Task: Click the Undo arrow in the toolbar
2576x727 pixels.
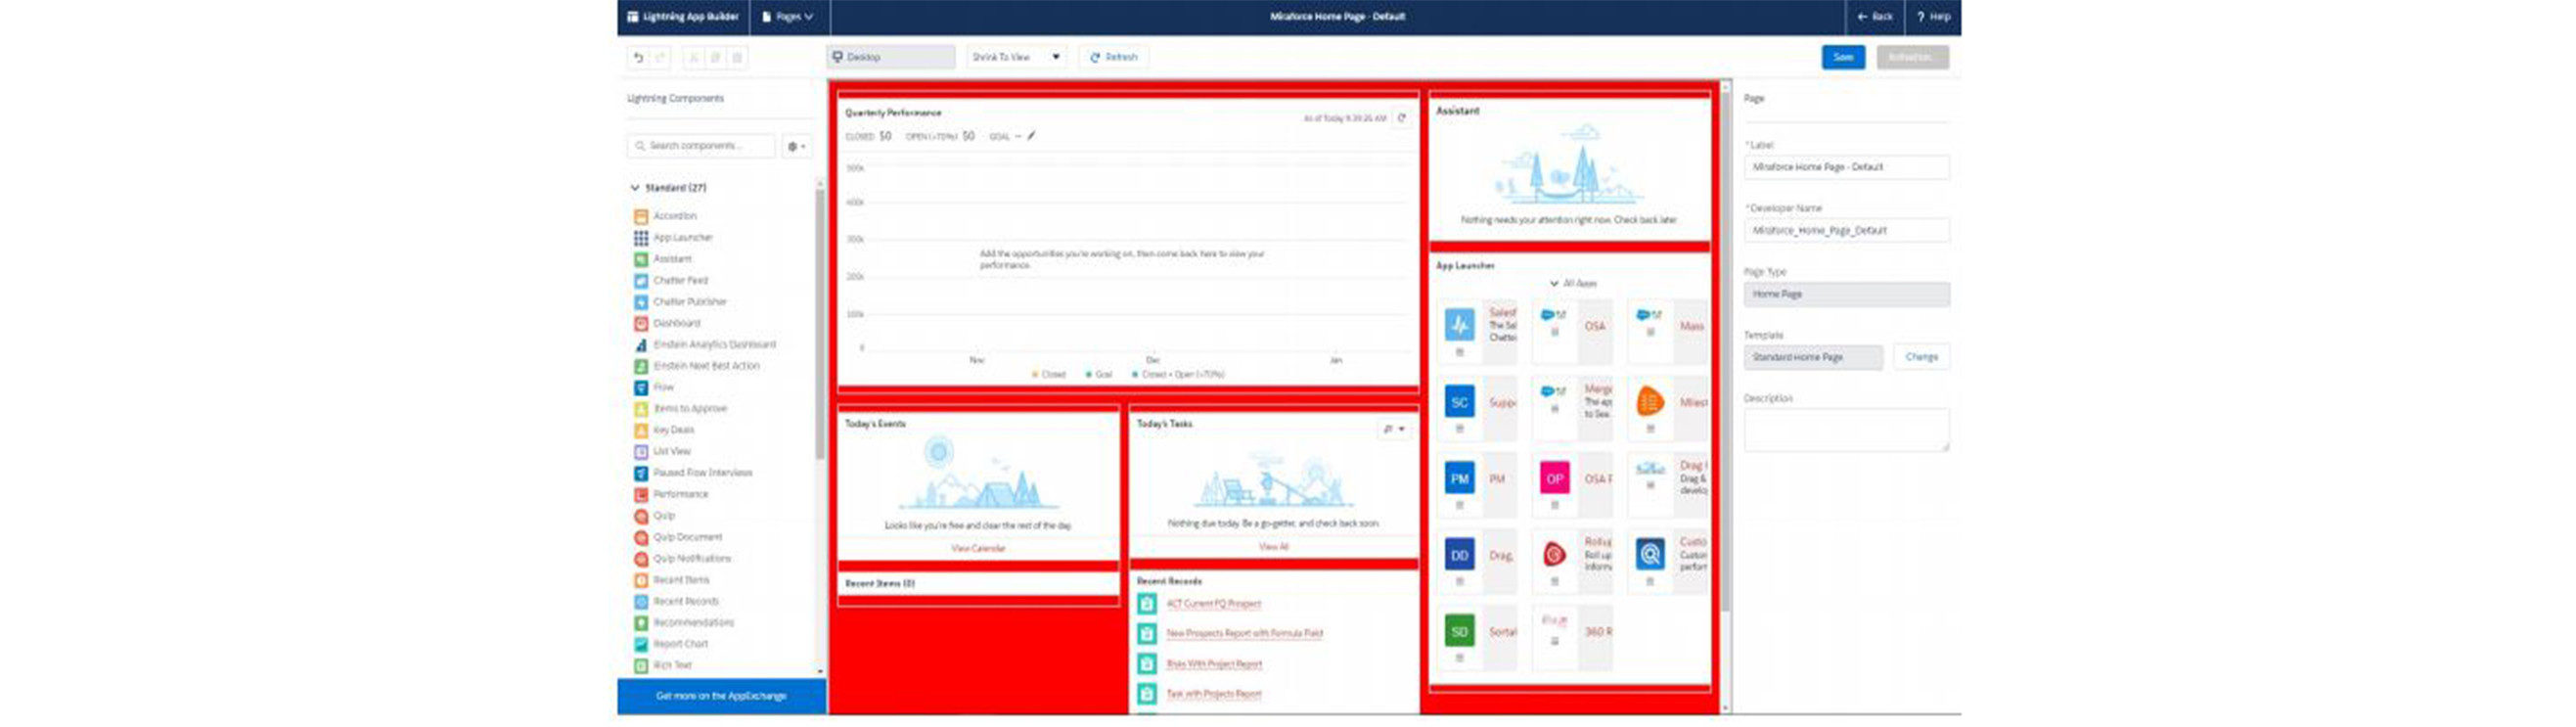Action: [x=638, y=58]
